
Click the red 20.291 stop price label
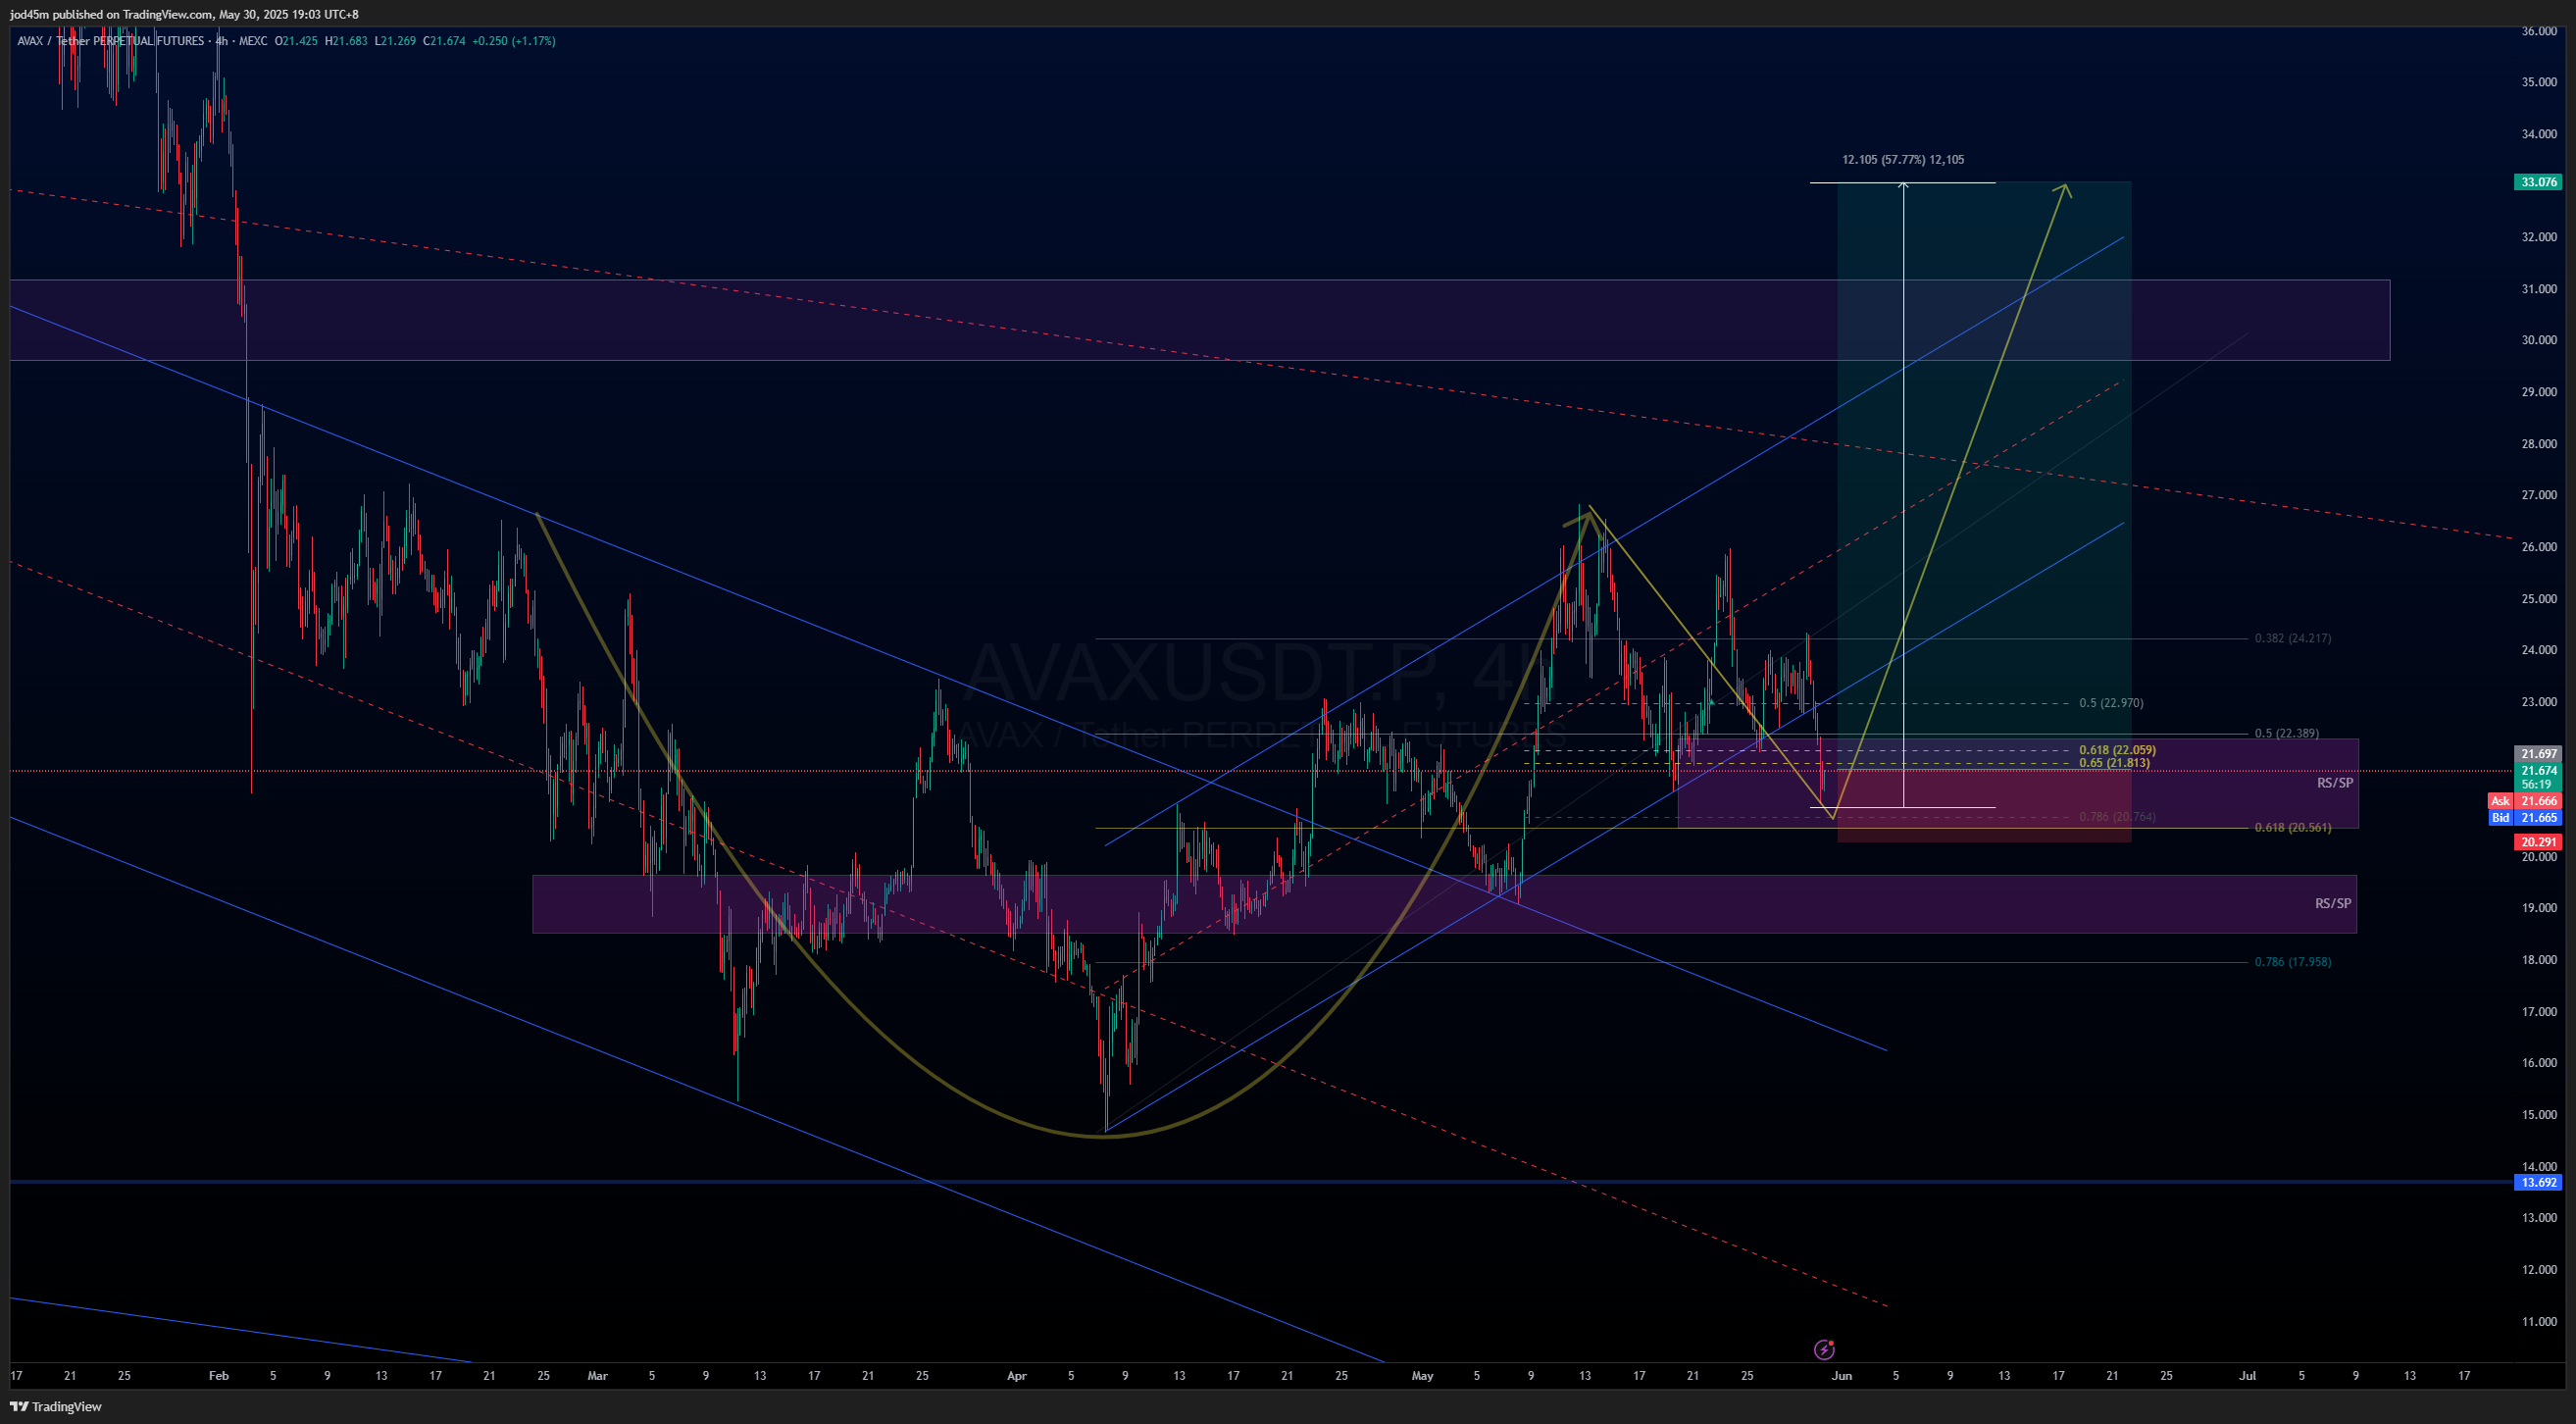[x=2539, y=842]
